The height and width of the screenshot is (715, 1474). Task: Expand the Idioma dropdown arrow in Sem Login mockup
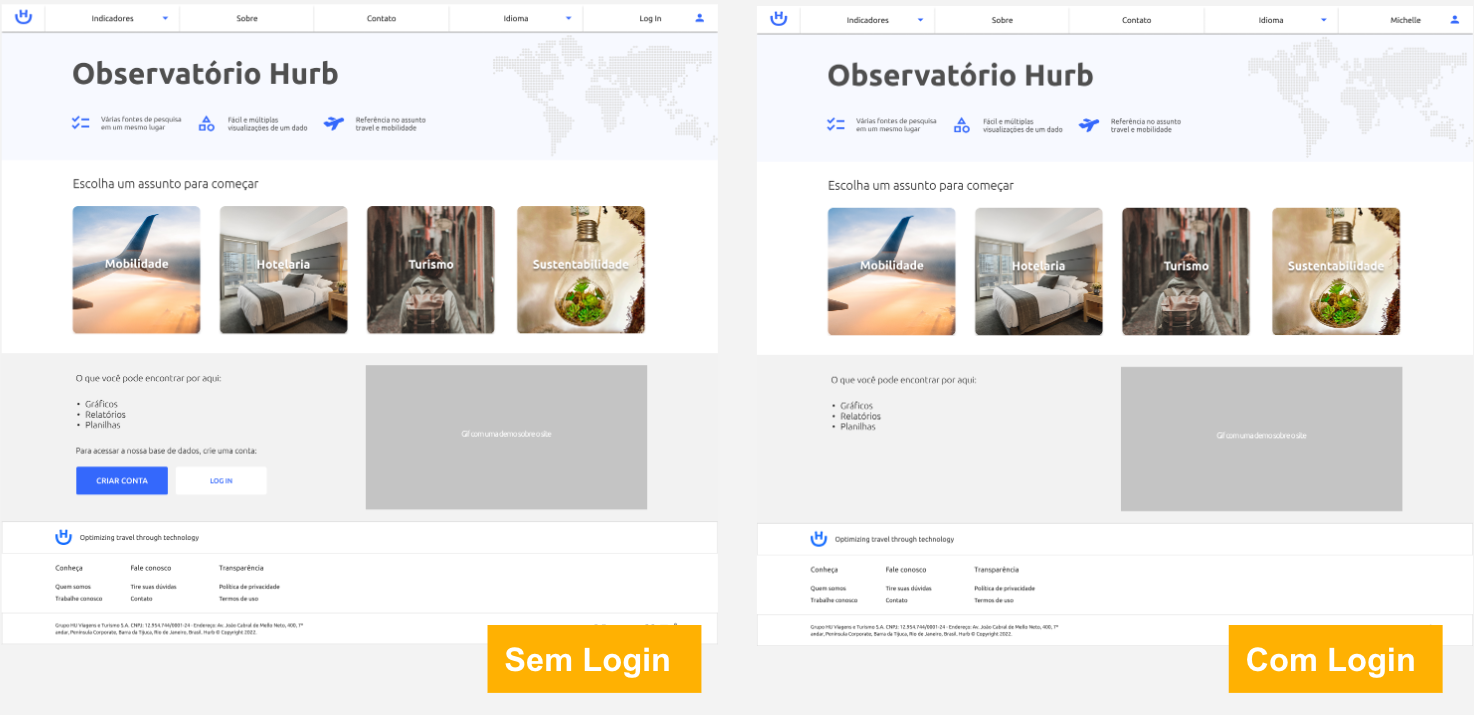click(x=569, y=18)
